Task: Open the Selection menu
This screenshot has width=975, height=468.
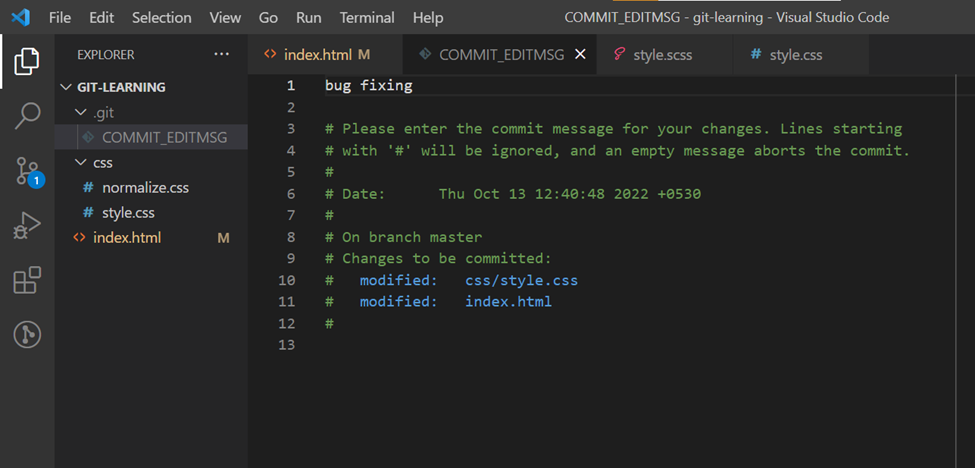Action: click(161, 18)
